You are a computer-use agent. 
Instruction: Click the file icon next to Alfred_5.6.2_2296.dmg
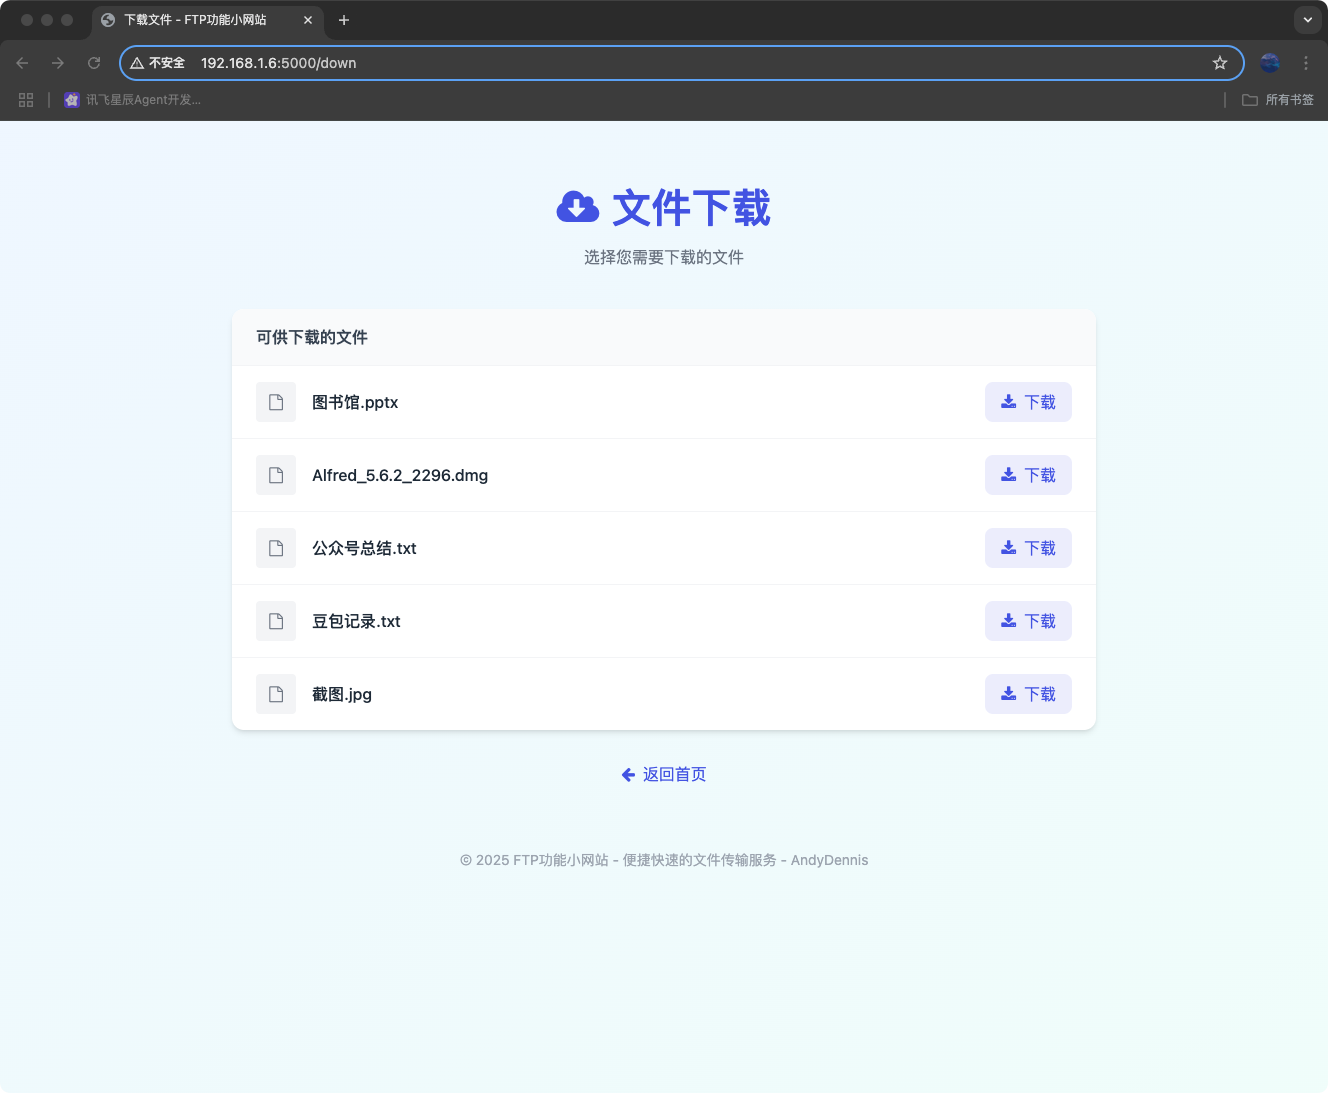pyautogui.click(x=276, y=475)
